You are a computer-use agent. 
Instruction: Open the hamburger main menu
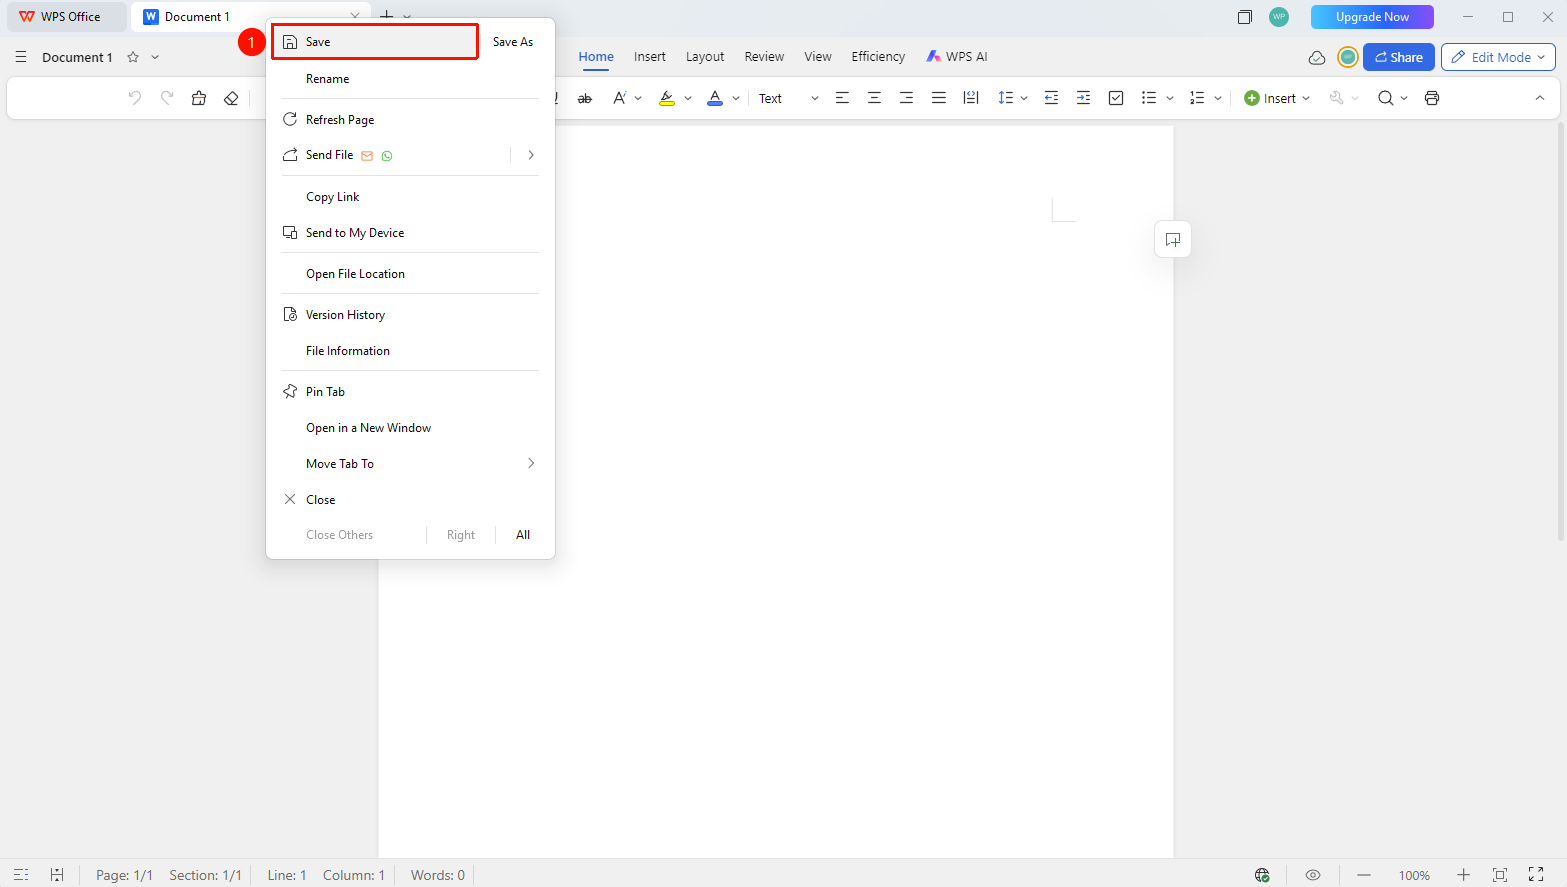pyautogui.click(x=21, y=57)
